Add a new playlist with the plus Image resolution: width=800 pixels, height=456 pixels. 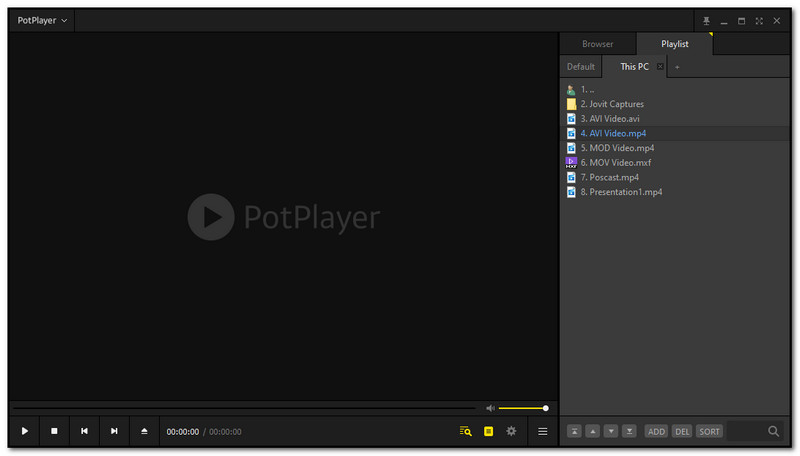(677, 67)
